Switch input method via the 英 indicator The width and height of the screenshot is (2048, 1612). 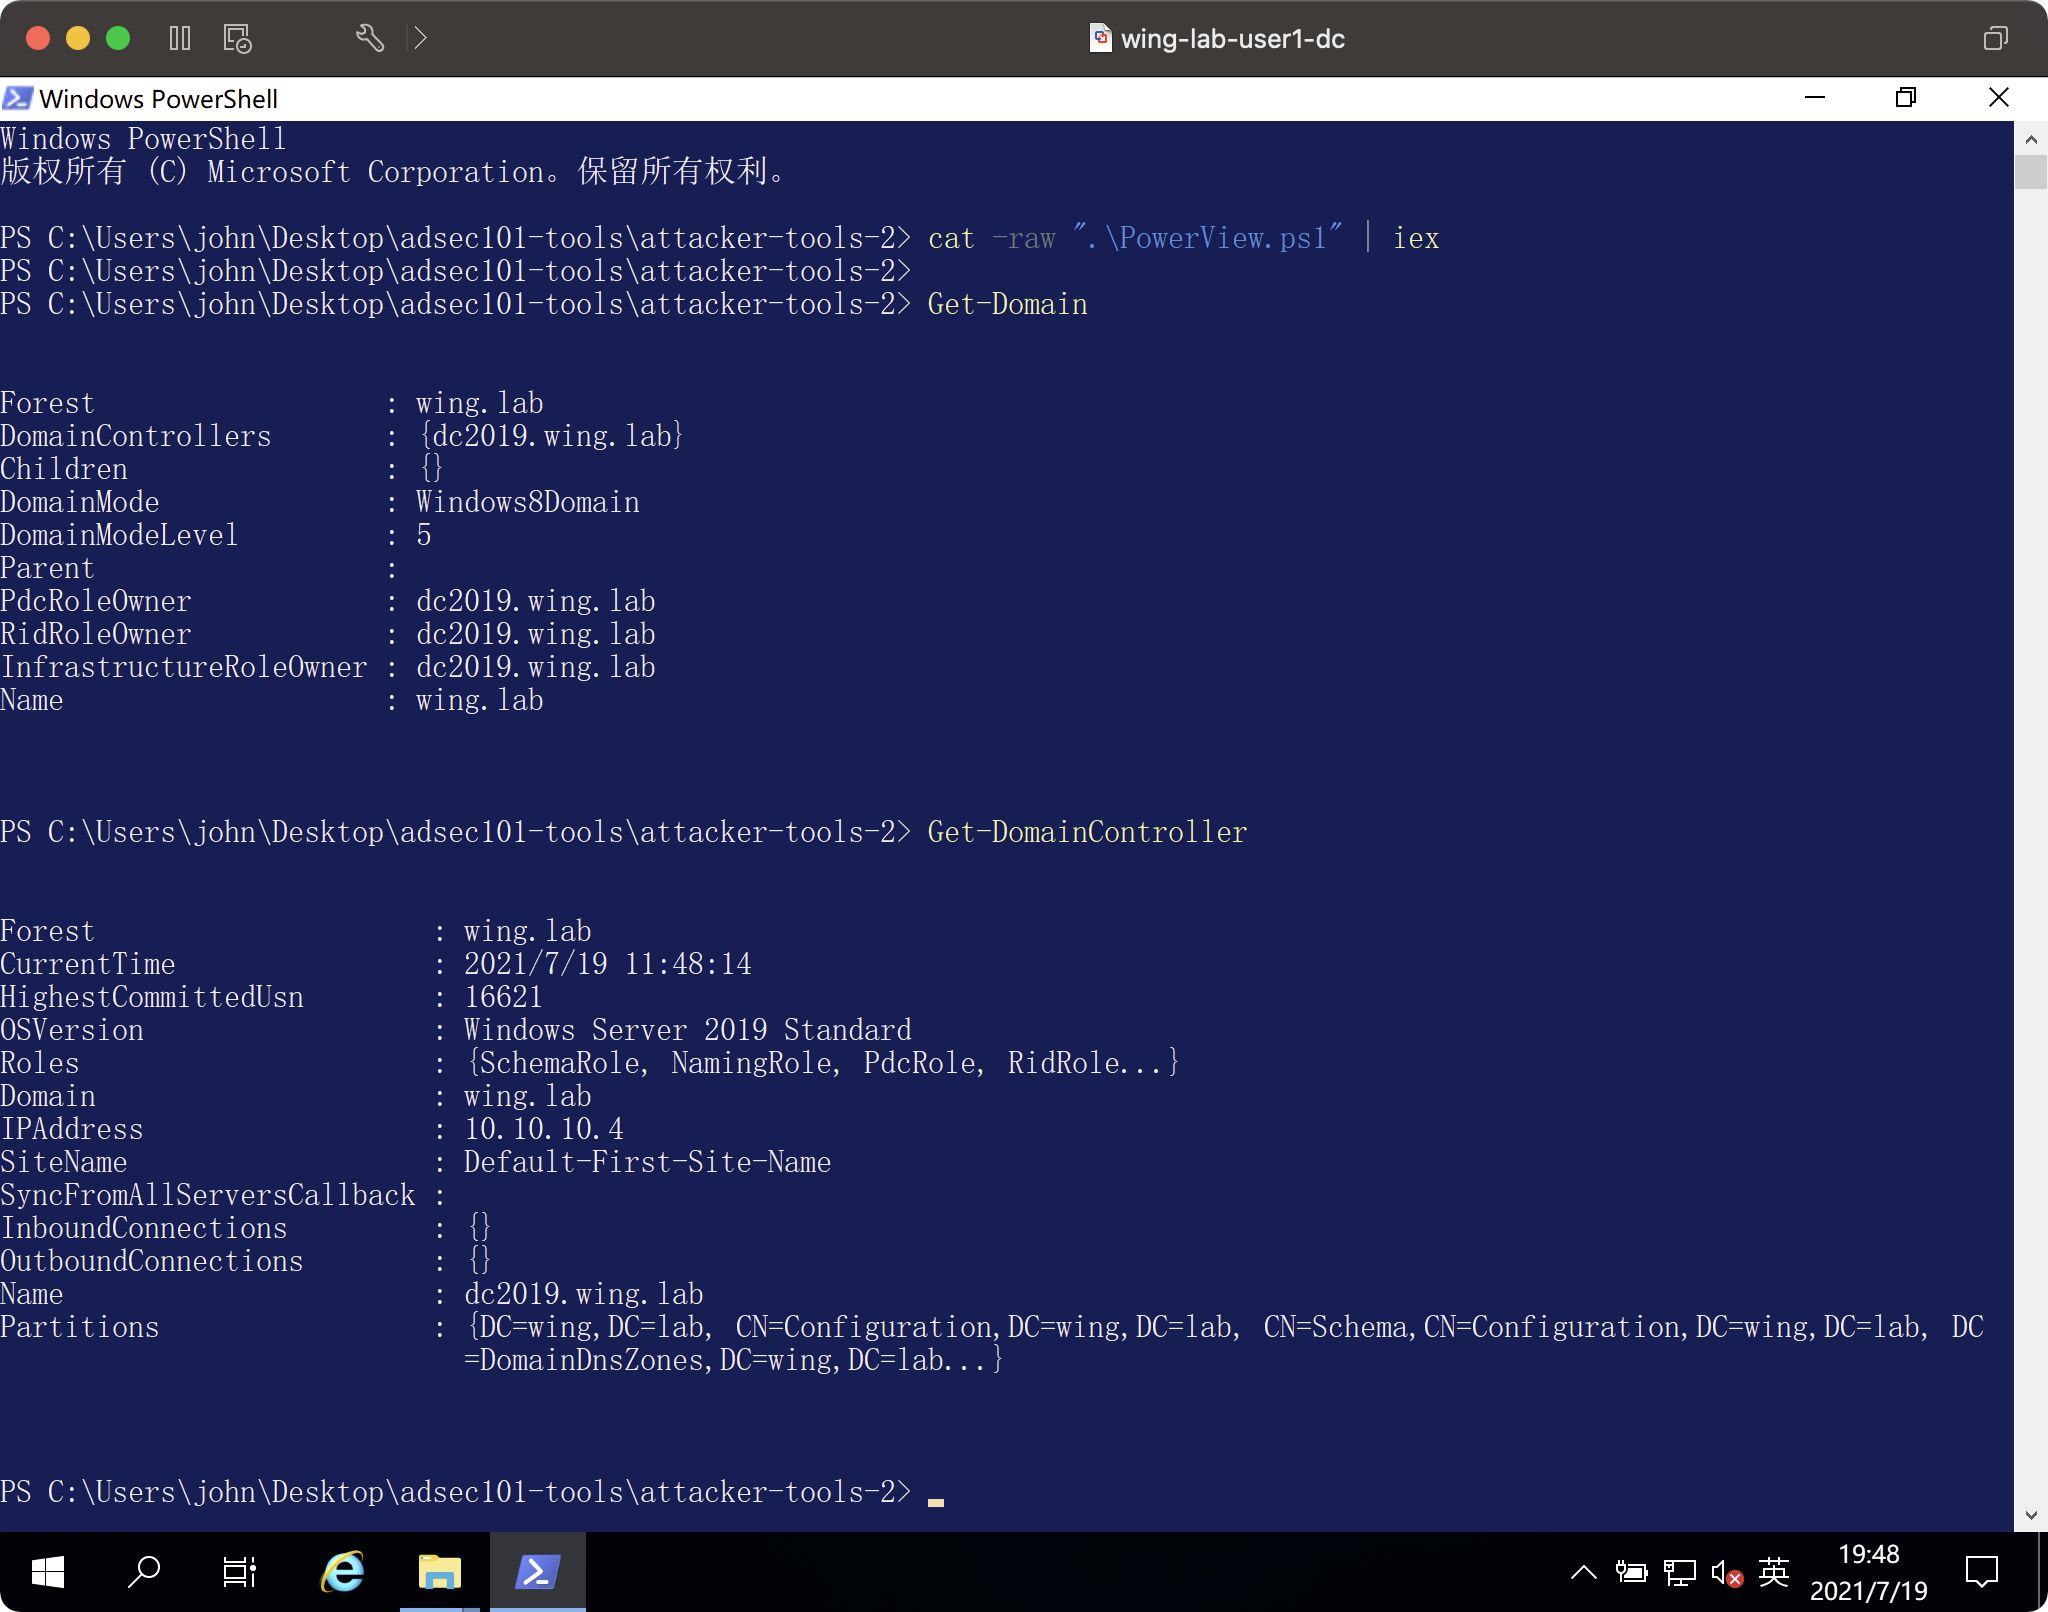[1773, 1572]
